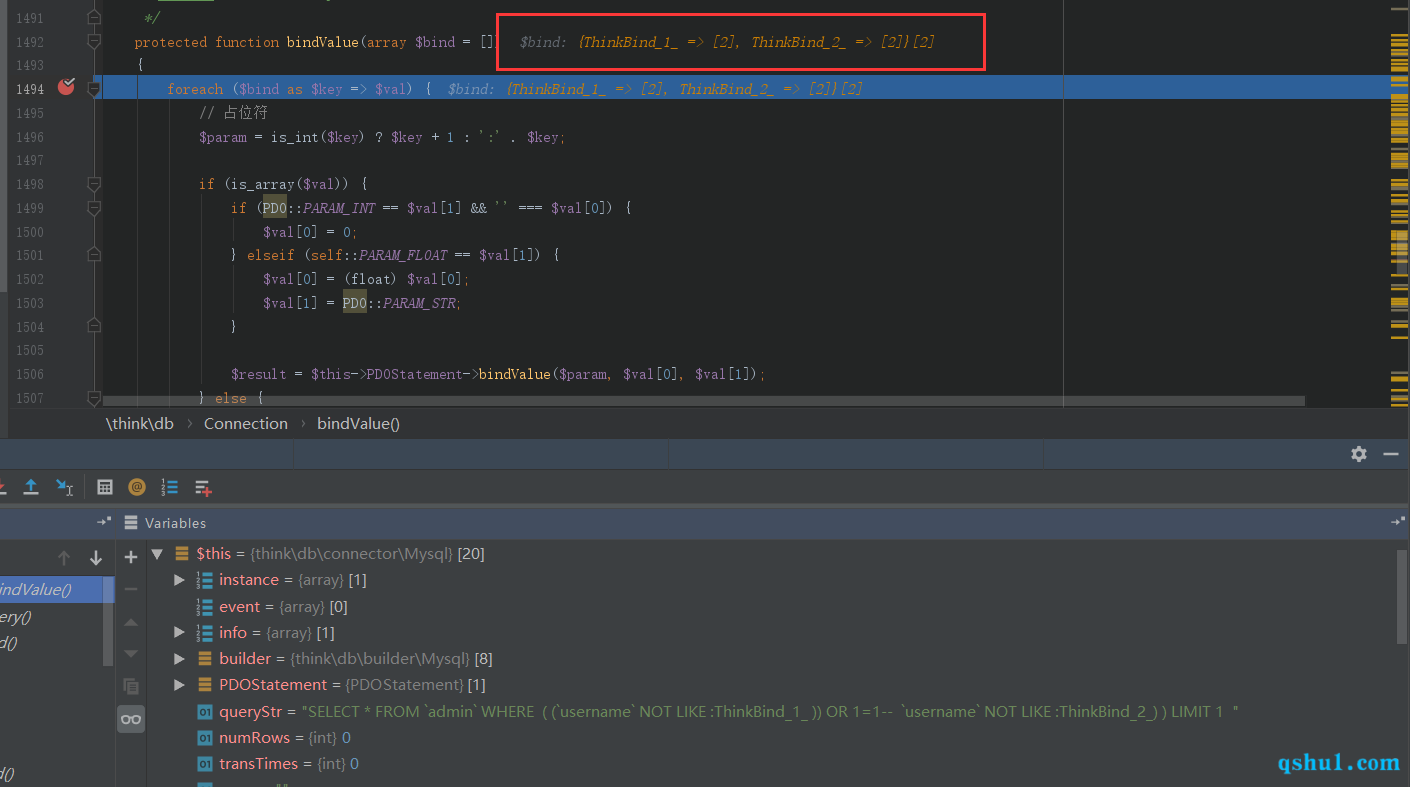Viewport: 1410px width, 787px height.
Task: Click the $this object icon
Action: [x=182, y=553]
